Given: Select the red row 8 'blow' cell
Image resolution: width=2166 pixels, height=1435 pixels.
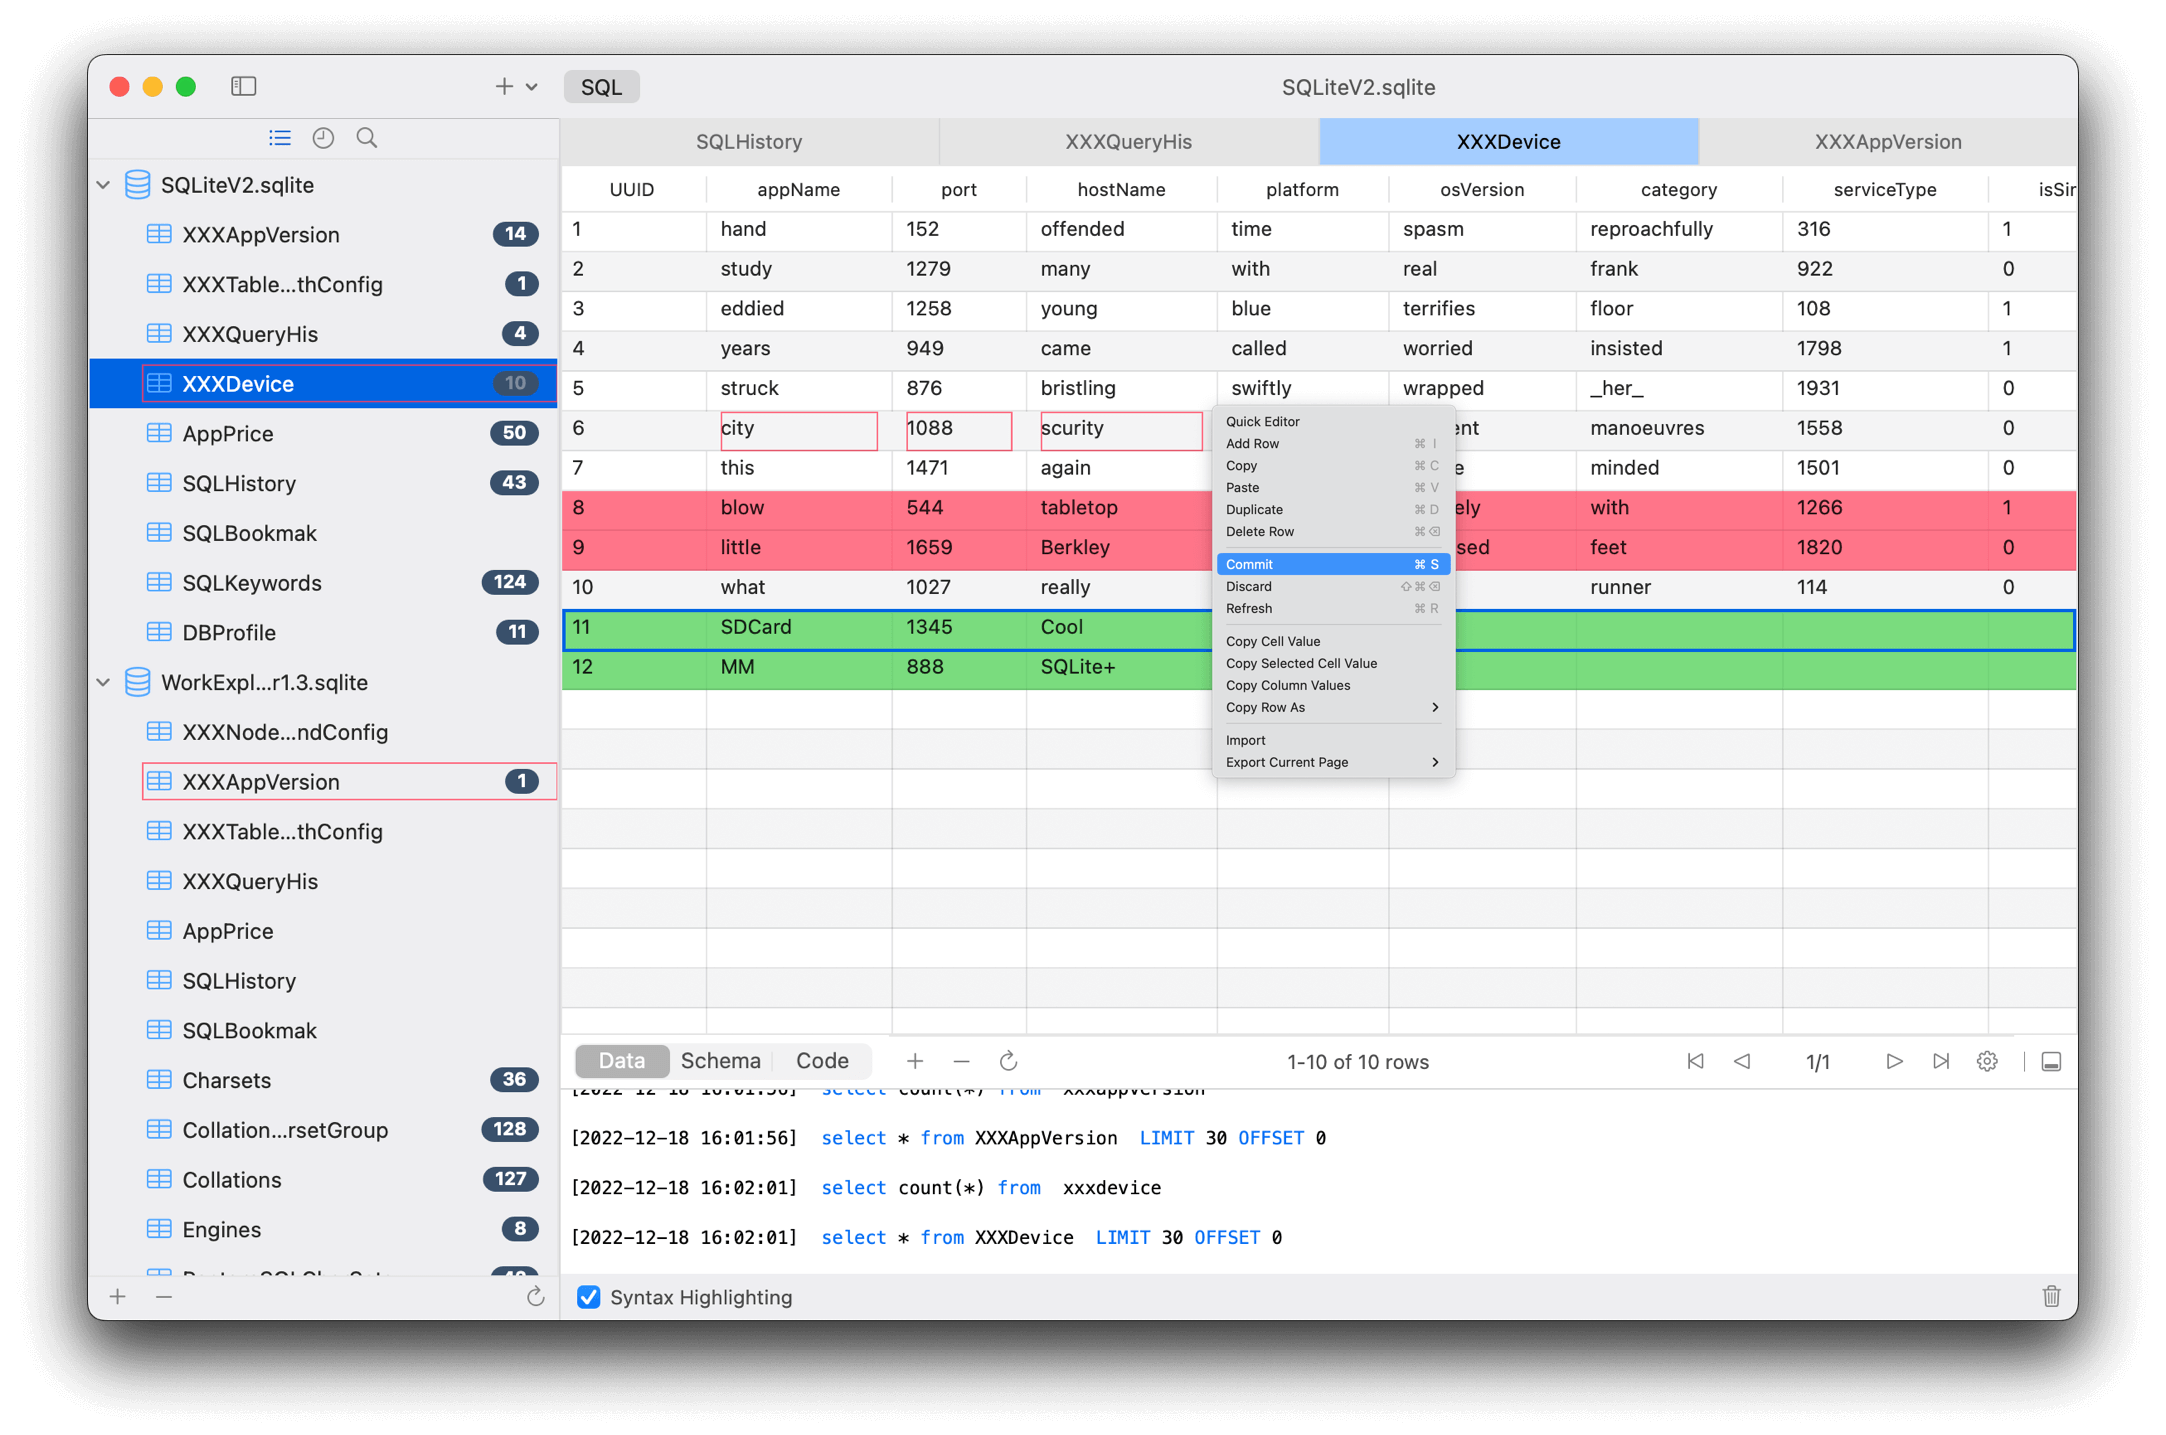Looking at the screenshot, I should [798, 508].
